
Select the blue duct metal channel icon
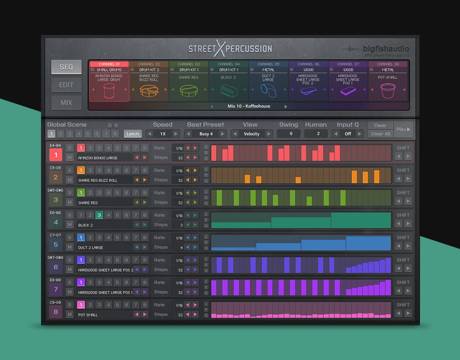268,90
